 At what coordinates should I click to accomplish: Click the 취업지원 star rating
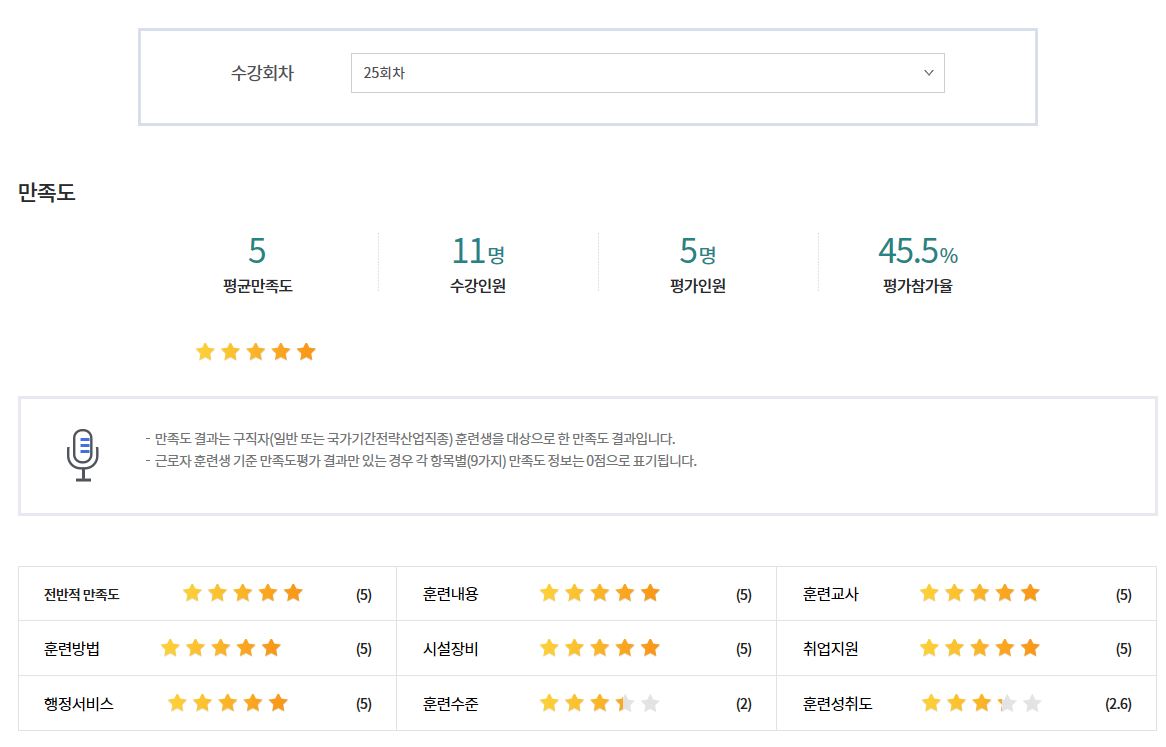[x=980, y=648]
